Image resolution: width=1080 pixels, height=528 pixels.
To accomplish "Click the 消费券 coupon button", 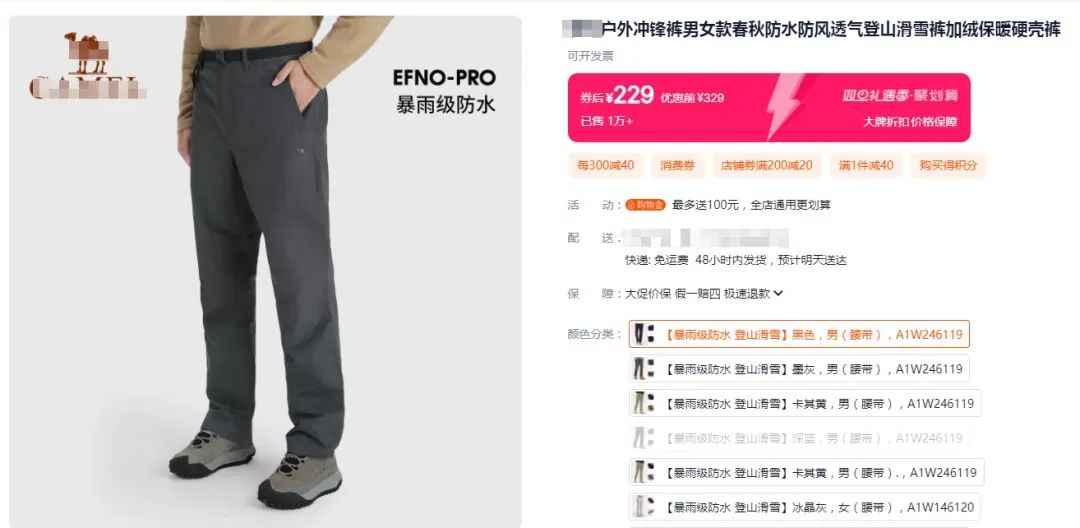I will [x=678, y=165].
